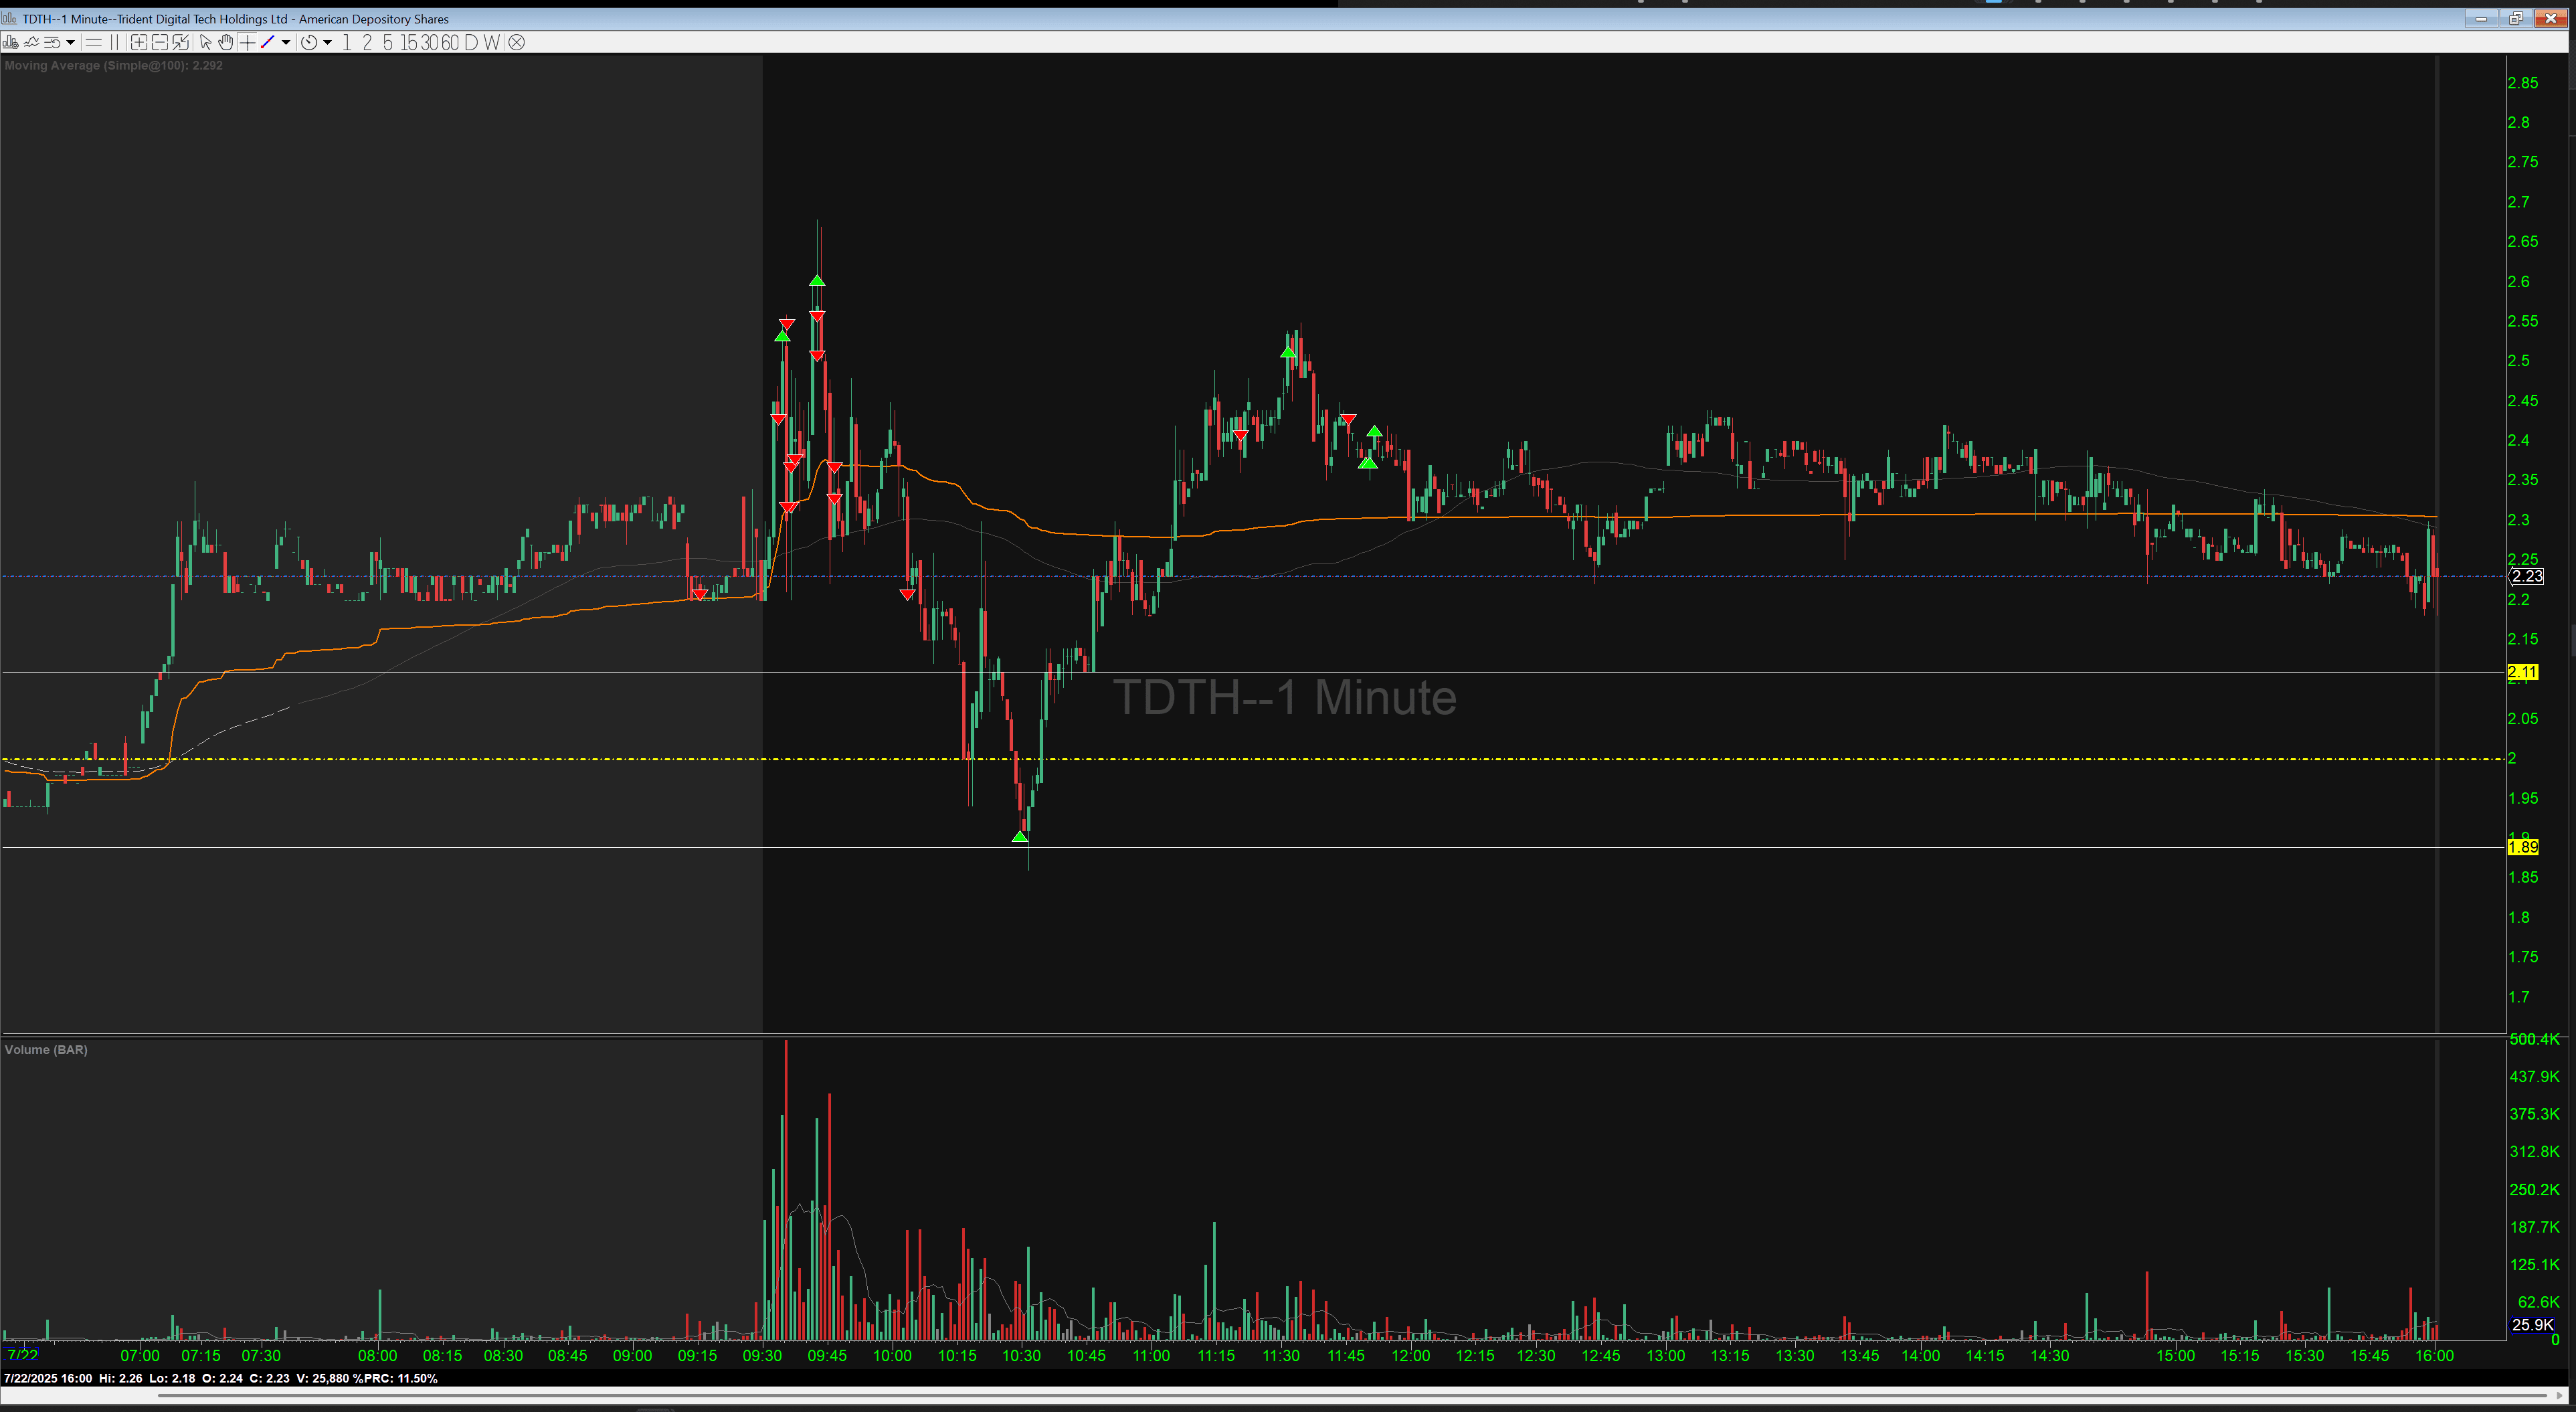The width and height of the screenshot is (2576, 1412).
Task: Expand the clock interval dropdown arrow
Action: pos(327,42)
